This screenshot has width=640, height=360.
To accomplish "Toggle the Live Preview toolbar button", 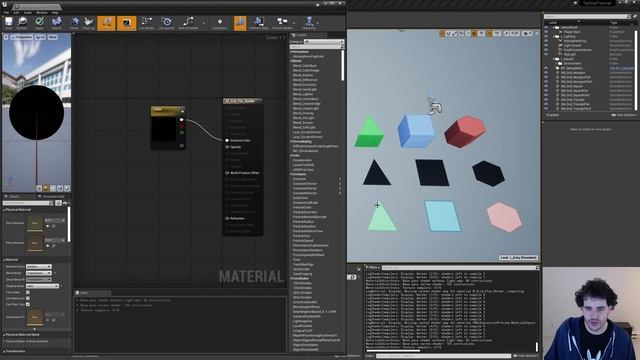I will 127,23.
